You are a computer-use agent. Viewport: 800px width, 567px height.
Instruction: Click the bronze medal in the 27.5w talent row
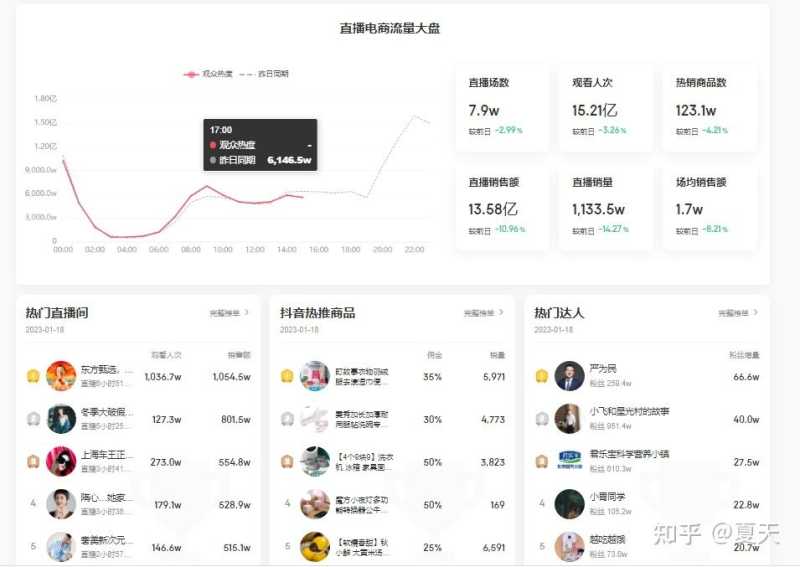(x=541, y=462)
